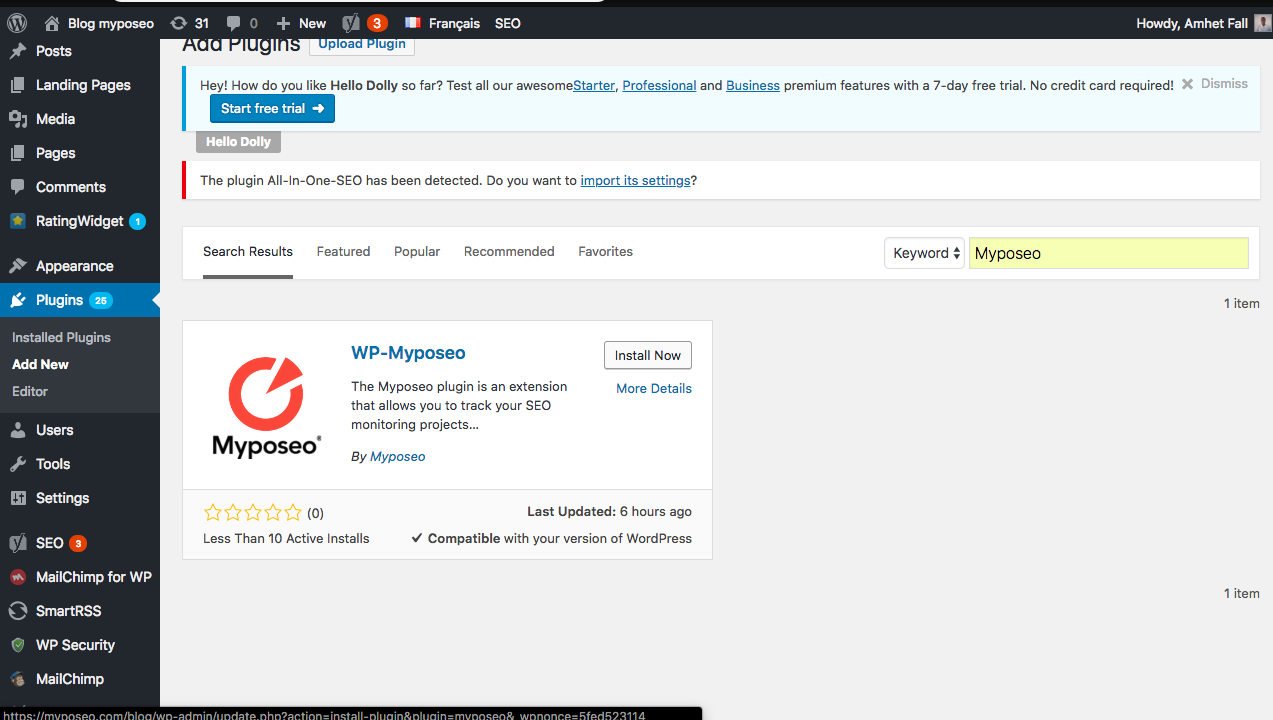Image resolution: width=1273 pixels, height=720 pixels.
Task: Click the Pages sidebar icon
Action: 18,153
